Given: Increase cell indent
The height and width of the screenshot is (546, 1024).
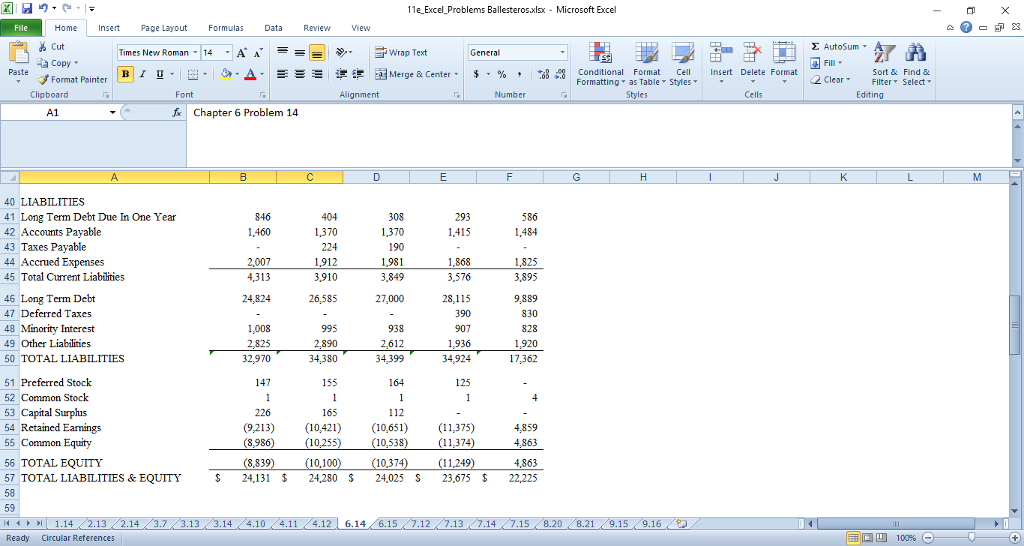Looking at the screenshot, I should click(x=358, y=74).
